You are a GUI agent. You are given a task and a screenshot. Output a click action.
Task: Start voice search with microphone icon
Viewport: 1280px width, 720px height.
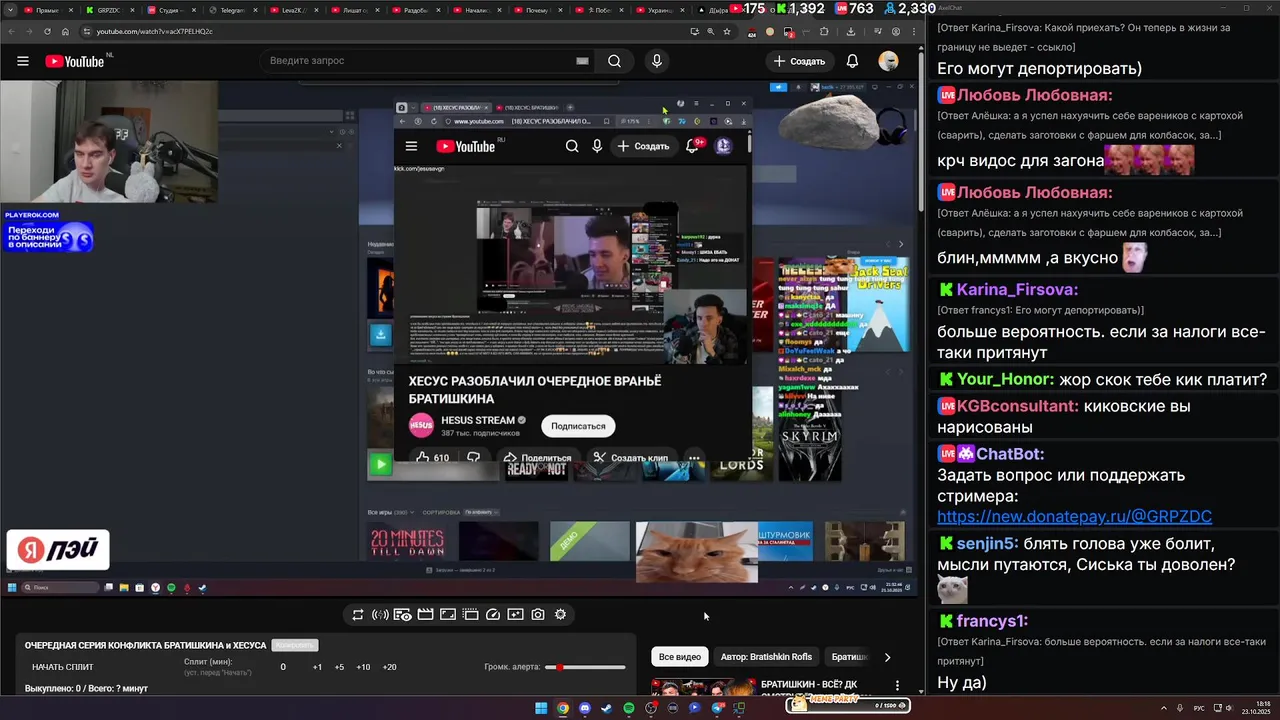pyautogui.click(x=656, y=61)
